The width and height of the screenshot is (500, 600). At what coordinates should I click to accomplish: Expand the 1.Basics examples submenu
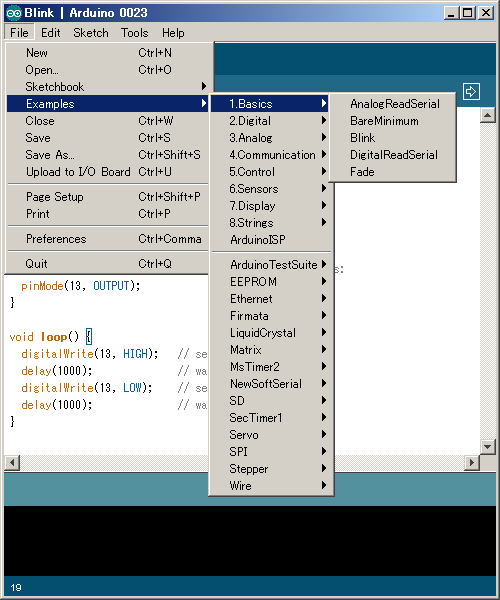pyautogui.click(x=270, y=104)
